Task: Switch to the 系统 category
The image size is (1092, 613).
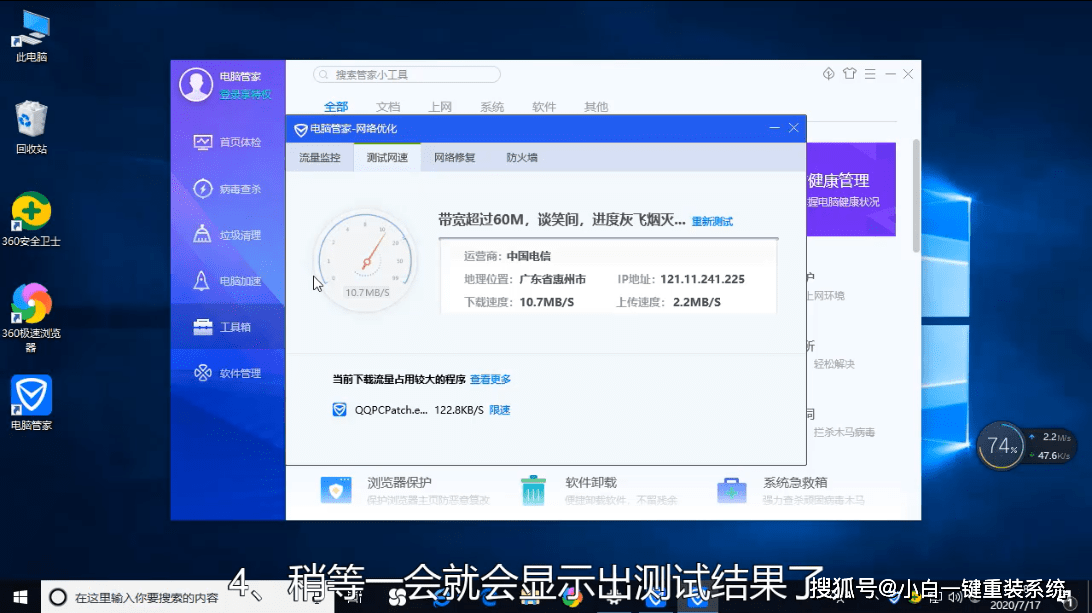Action: coord(491,106)
